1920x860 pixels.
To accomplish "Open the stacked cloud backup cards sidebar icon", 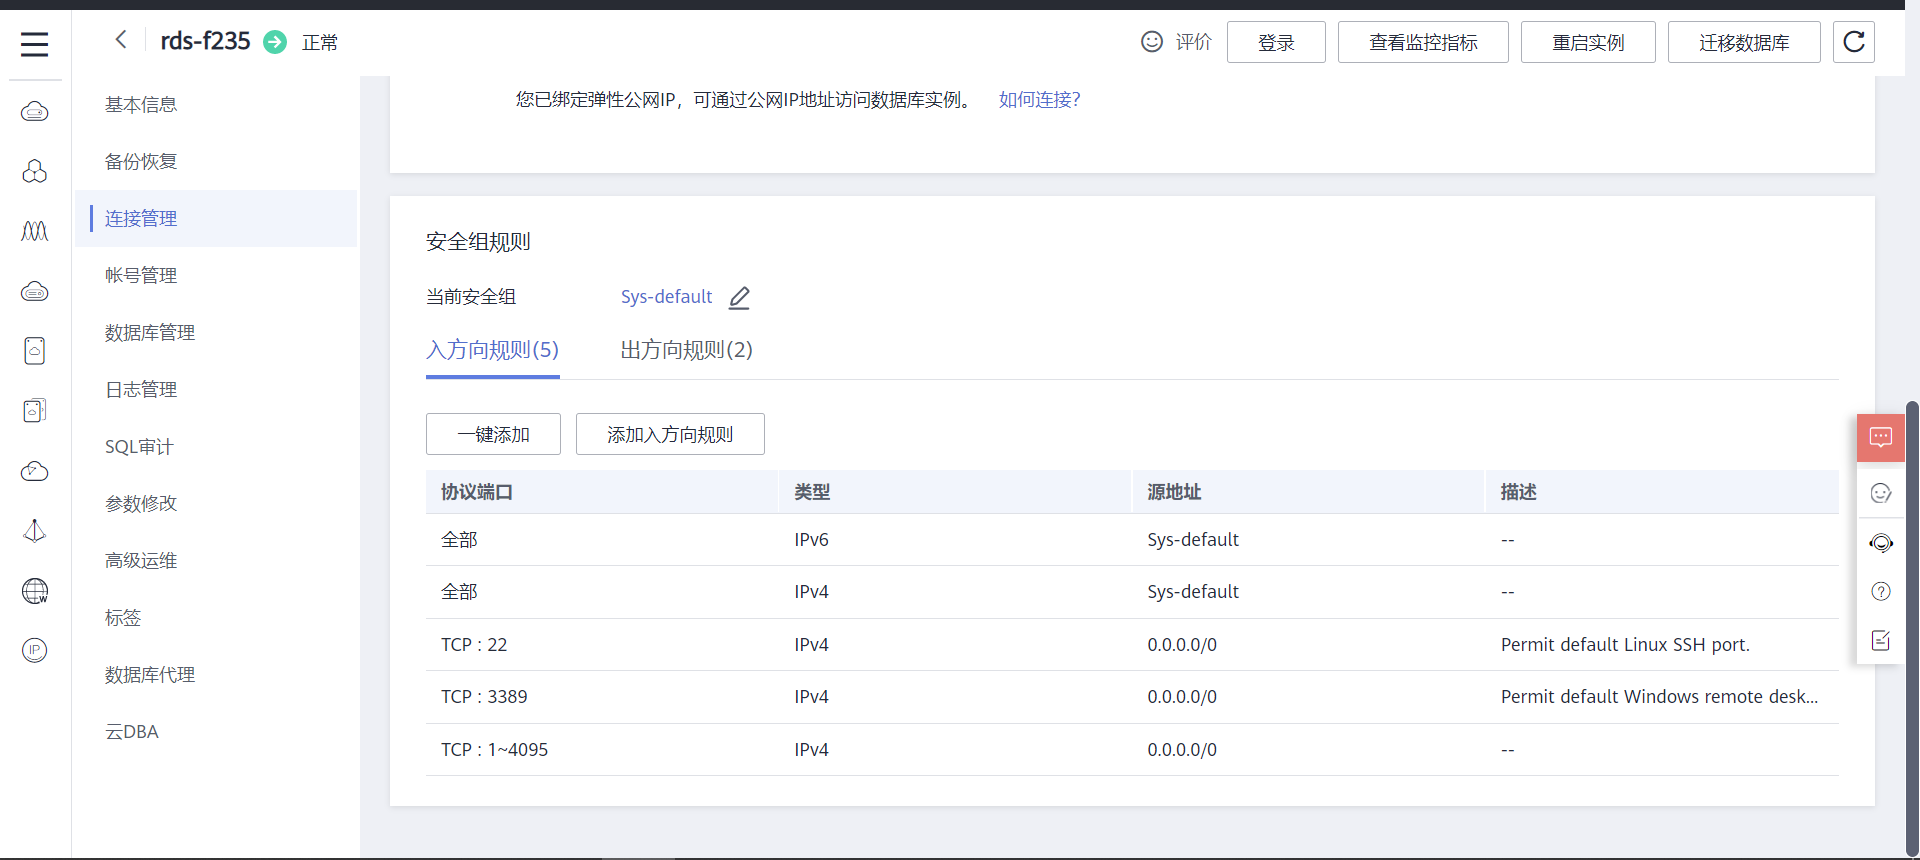I will [35, 411].
